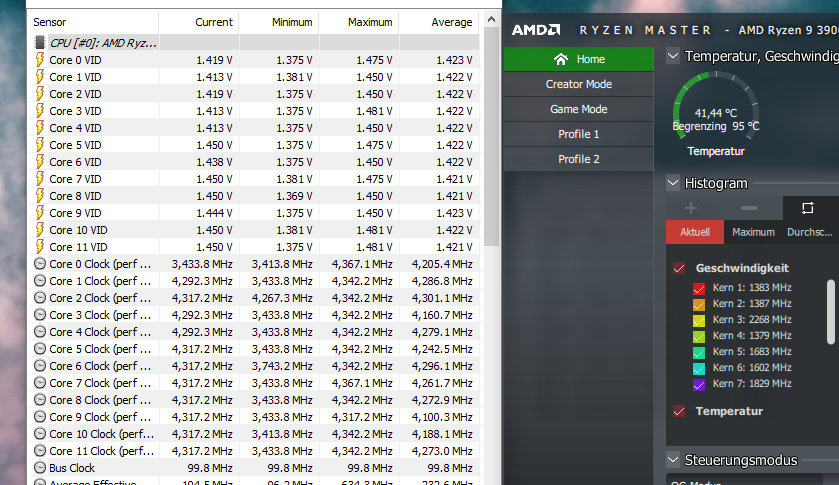Toggle the Kern 6 cyan checkbox

tap(699, 368)
